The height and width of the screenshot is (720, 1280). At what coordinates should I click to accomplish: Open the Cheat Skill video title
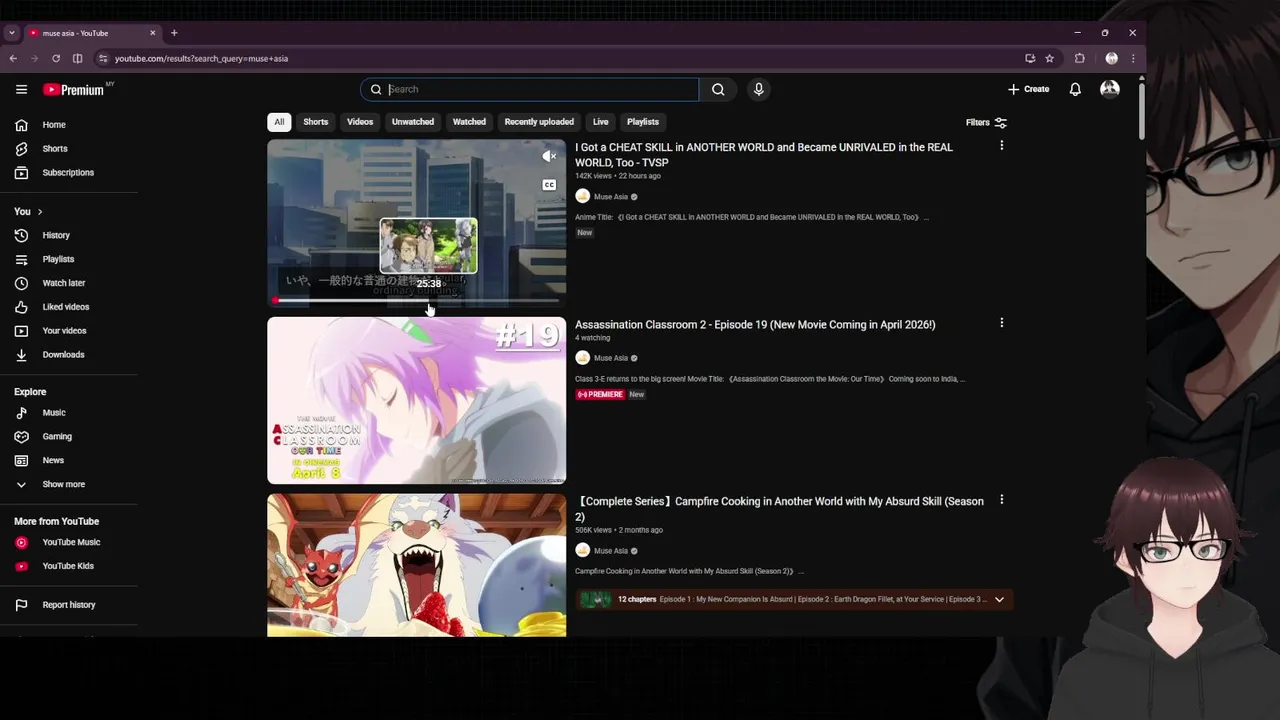(764, 155)
